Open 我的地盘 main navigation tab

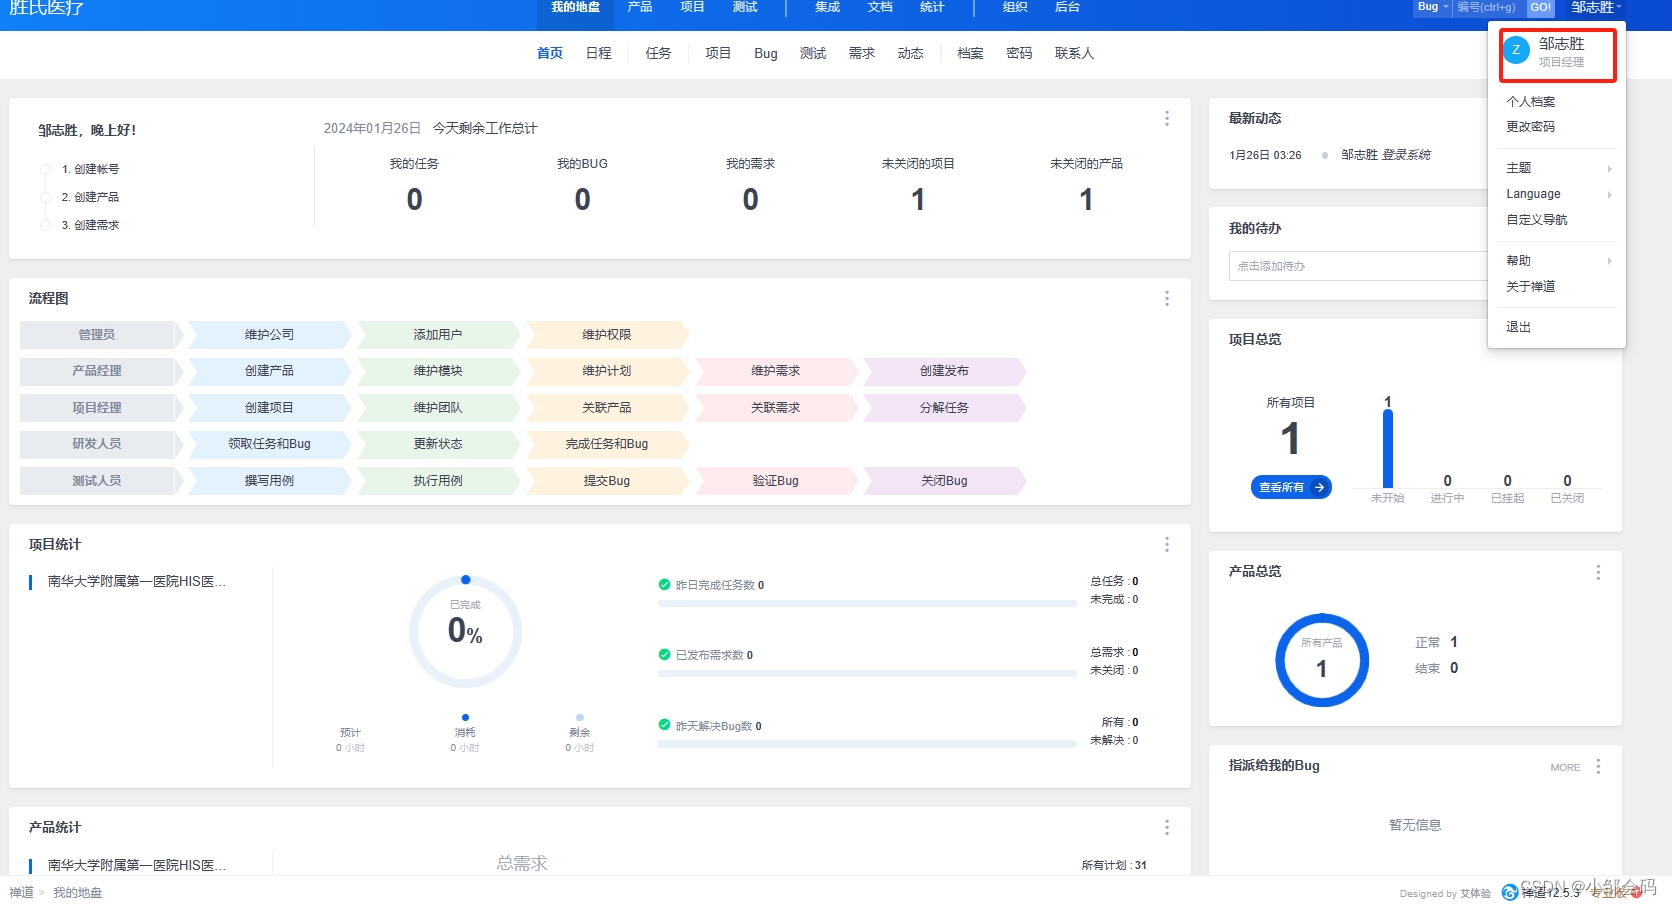575,7
